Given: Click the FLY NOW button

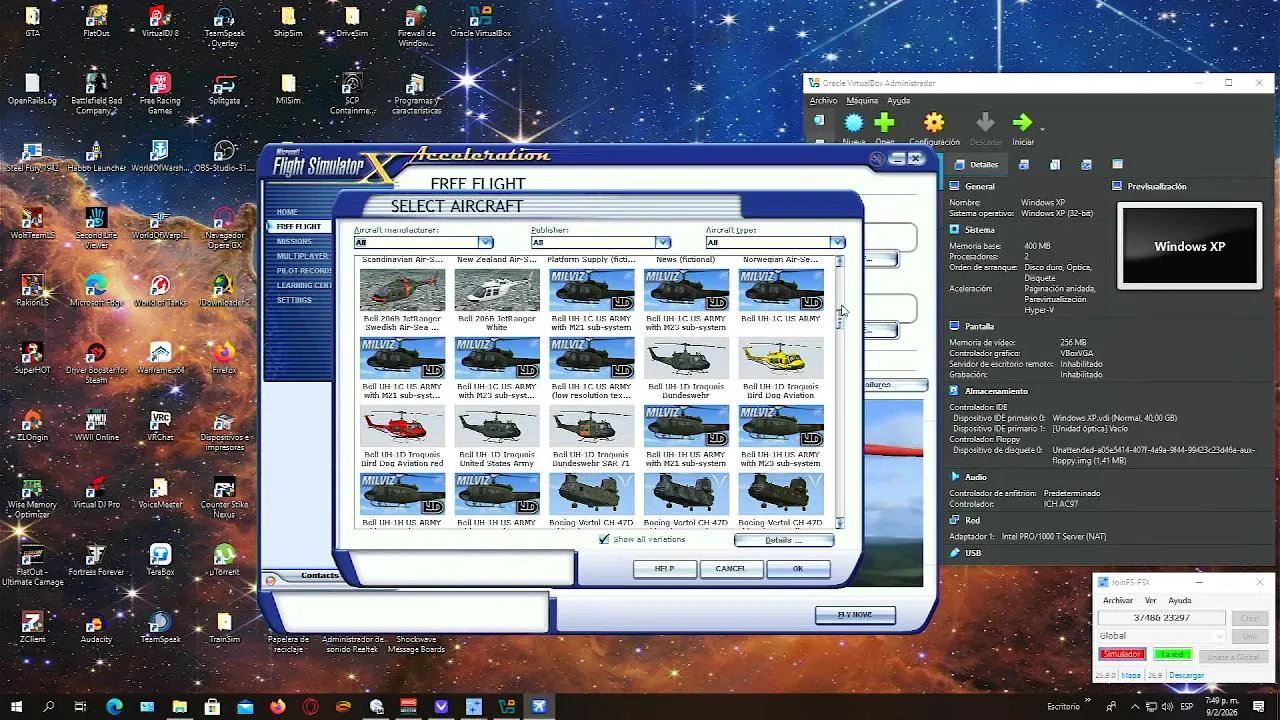Looking at the screenshot, I should 855,615.
